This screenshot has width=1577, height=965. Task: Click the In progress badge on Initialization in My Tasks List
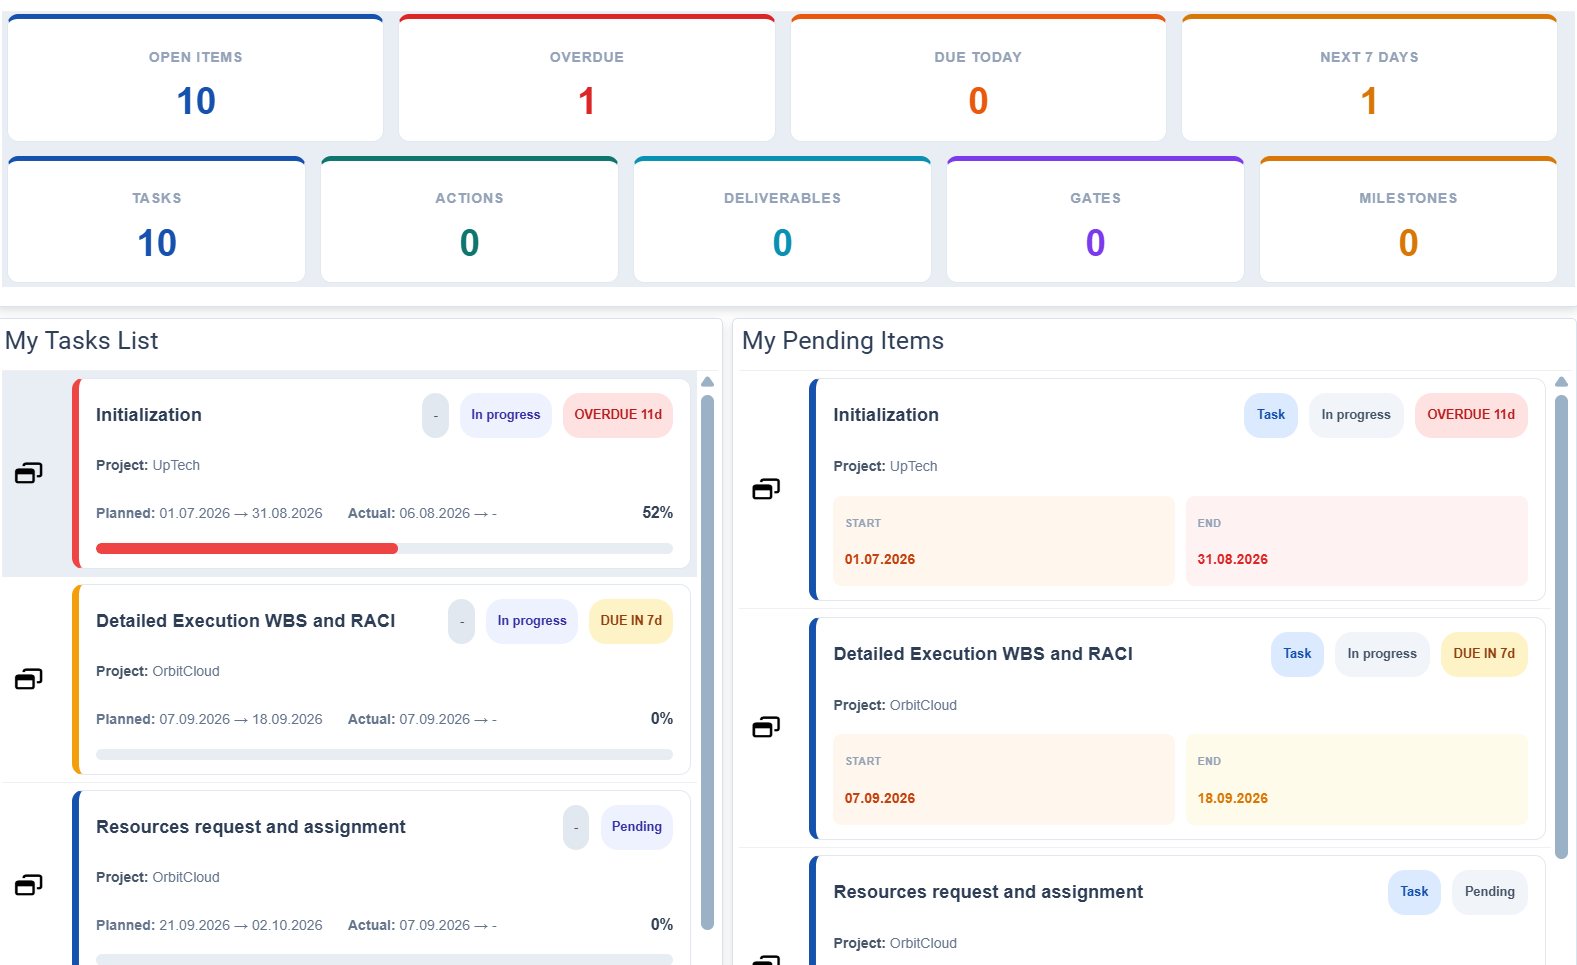point(506,415)
